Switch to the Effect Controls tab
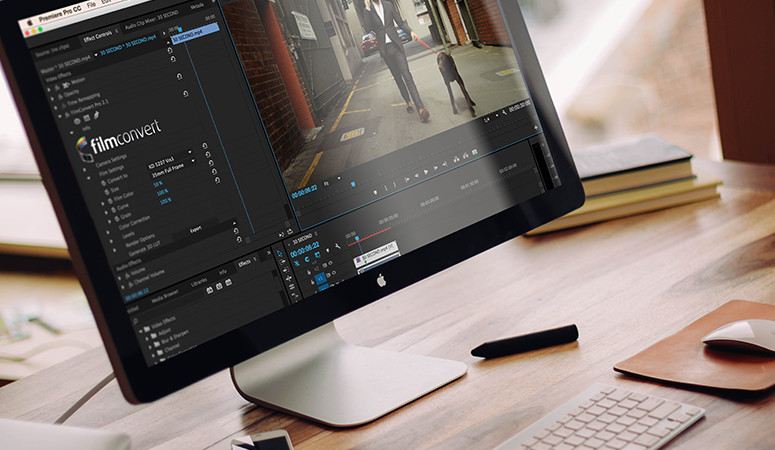The width and height of the screenshot is (775, 450). click(x=98, y=36)
